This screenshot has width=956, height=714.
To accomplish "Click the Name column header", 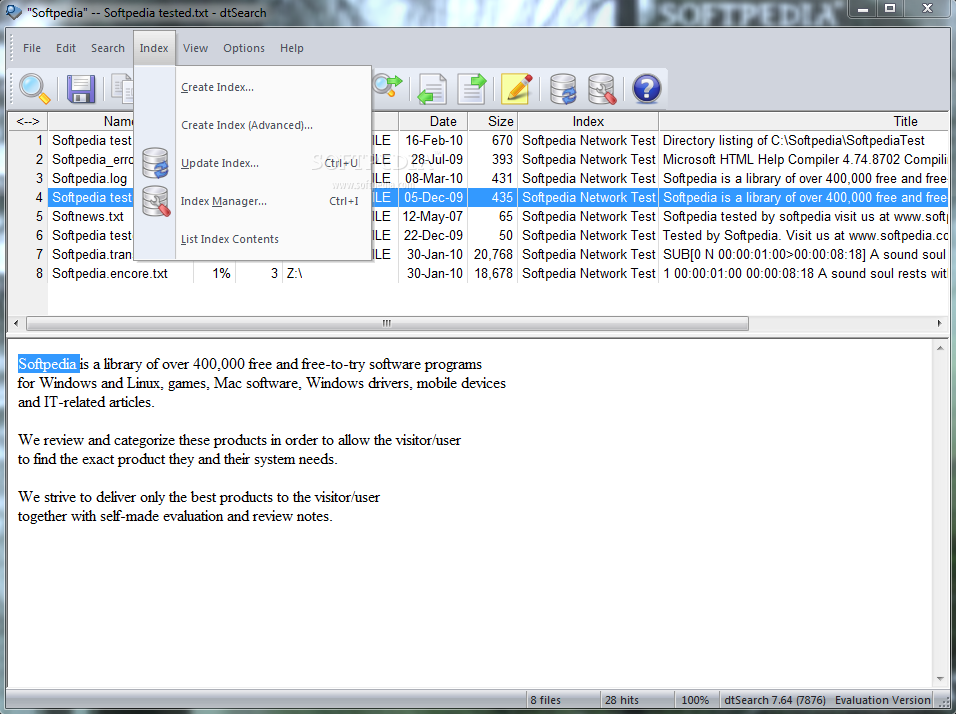I will [x=91, y=121].
